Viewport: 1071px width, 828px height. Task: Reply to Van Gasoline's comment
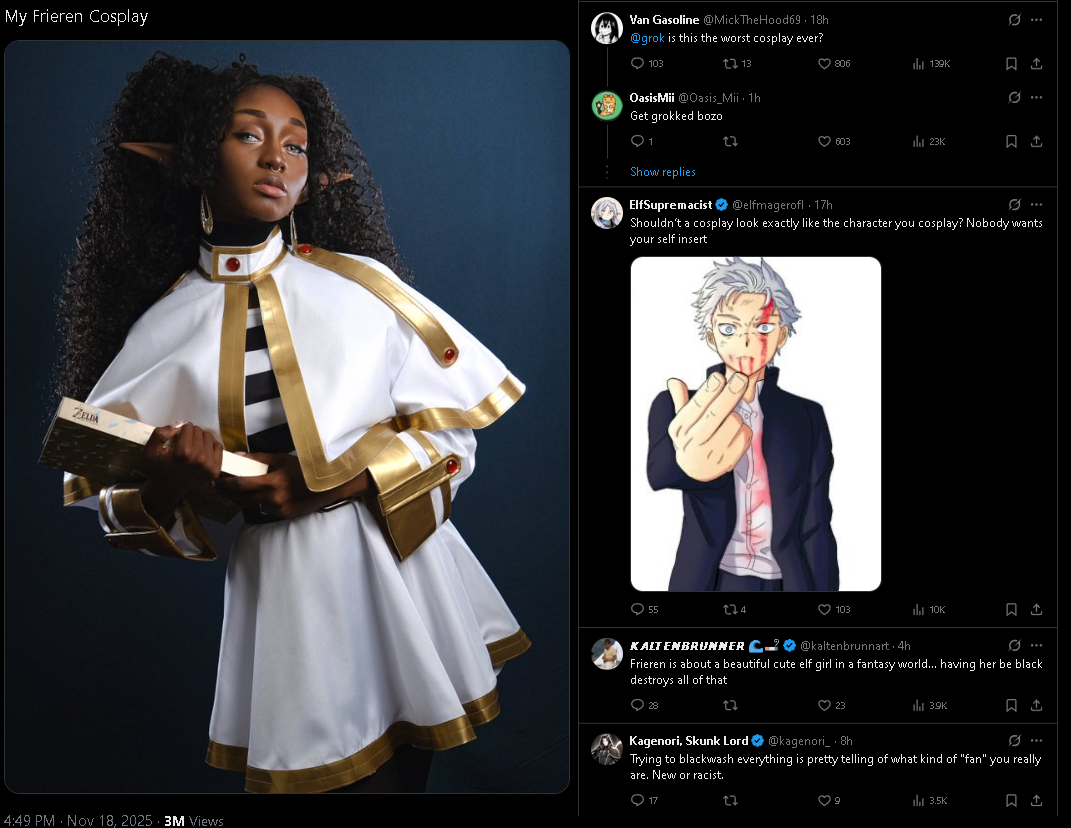tap(637, 64)
